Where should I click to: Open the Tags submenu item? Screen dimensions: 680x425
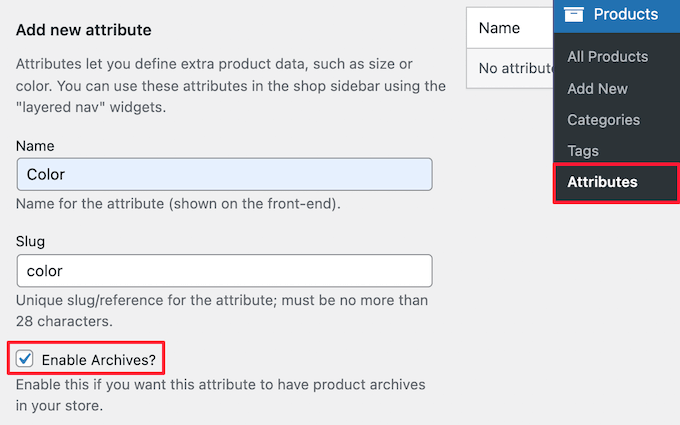[x=583, y=151]
